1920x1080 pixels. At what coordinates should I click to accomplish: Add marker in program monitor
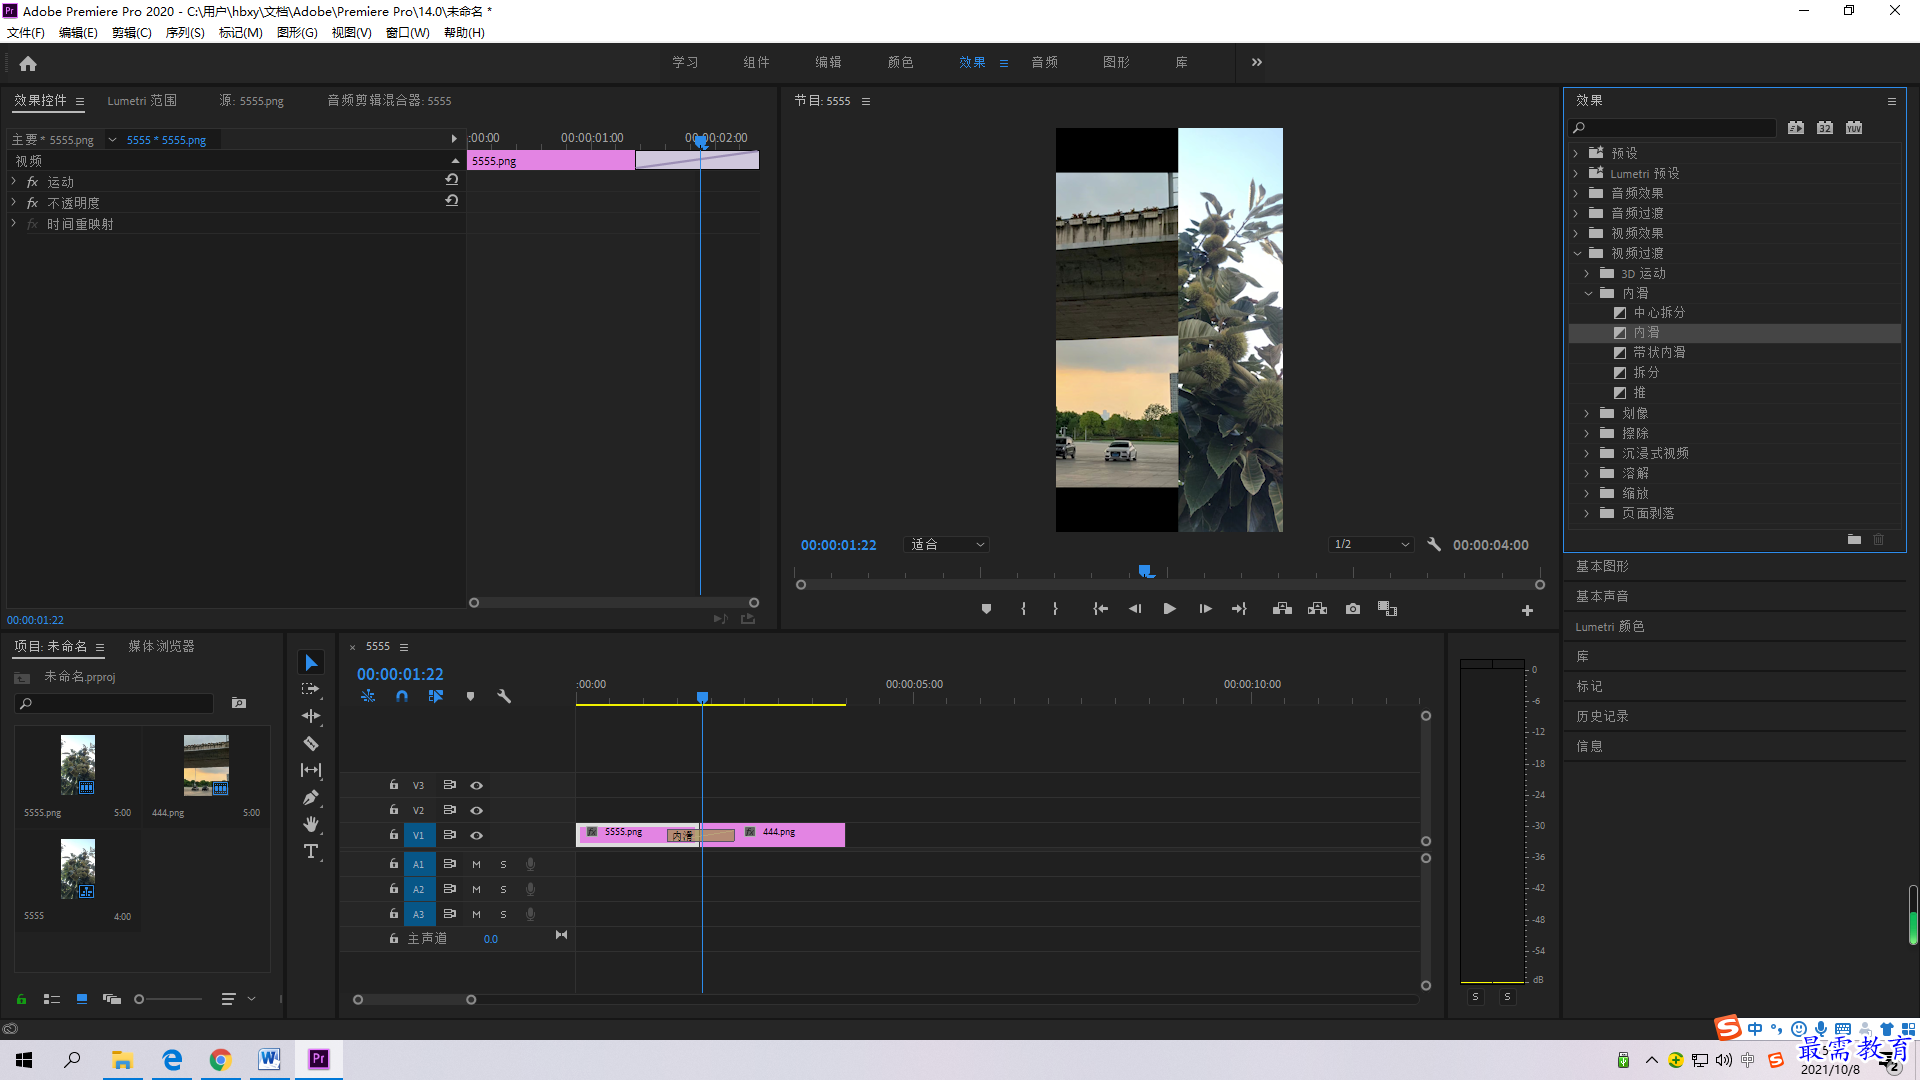[986, 609]
